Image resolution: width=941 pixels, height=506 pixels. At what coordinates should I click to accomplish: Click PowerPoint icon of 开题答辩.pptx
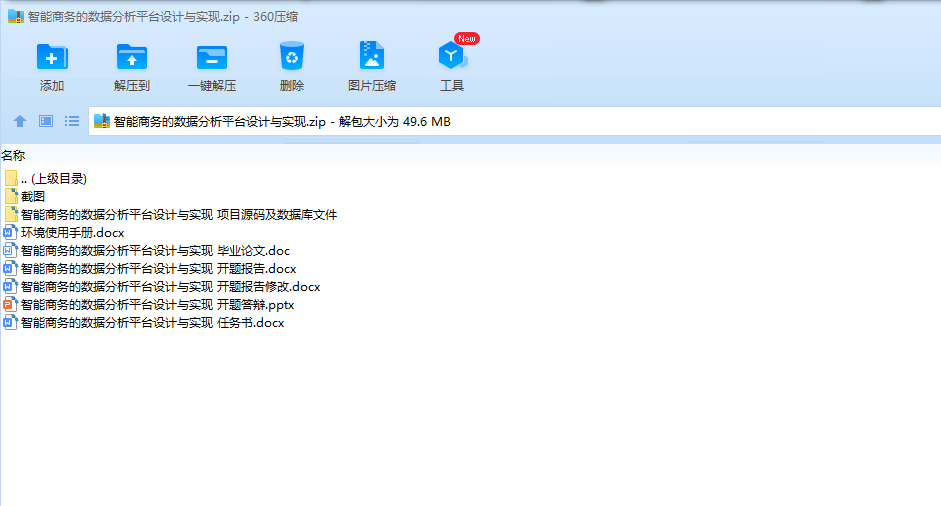pyautogui.click(x=10, y=304)
